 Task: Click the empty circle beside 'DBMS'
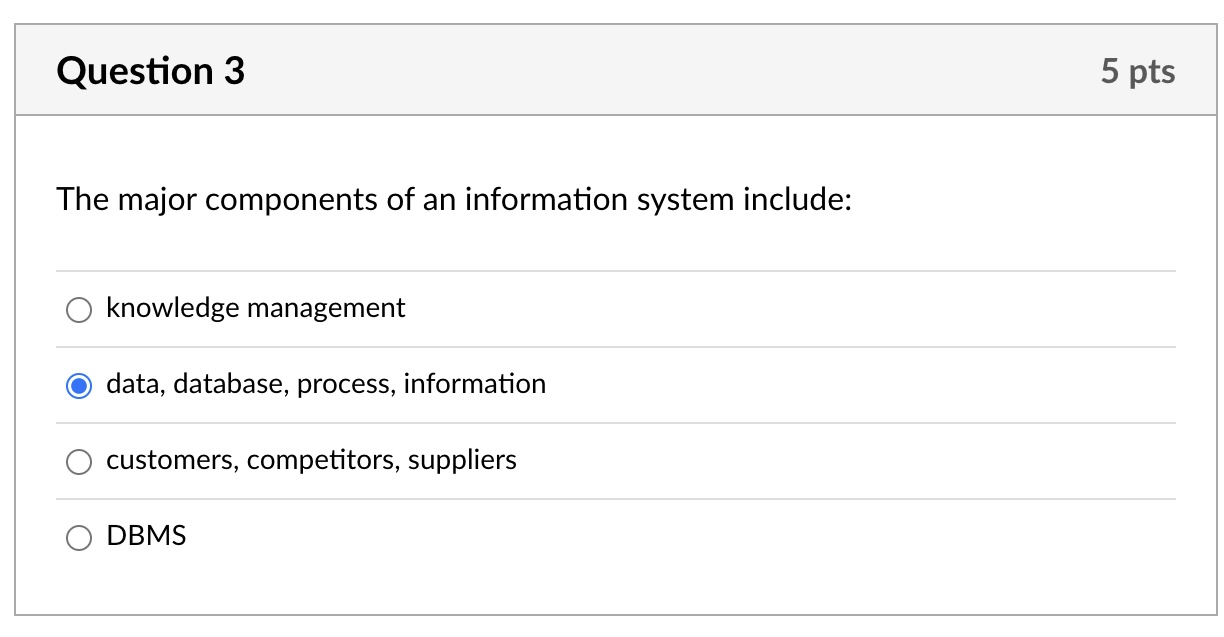79,537
